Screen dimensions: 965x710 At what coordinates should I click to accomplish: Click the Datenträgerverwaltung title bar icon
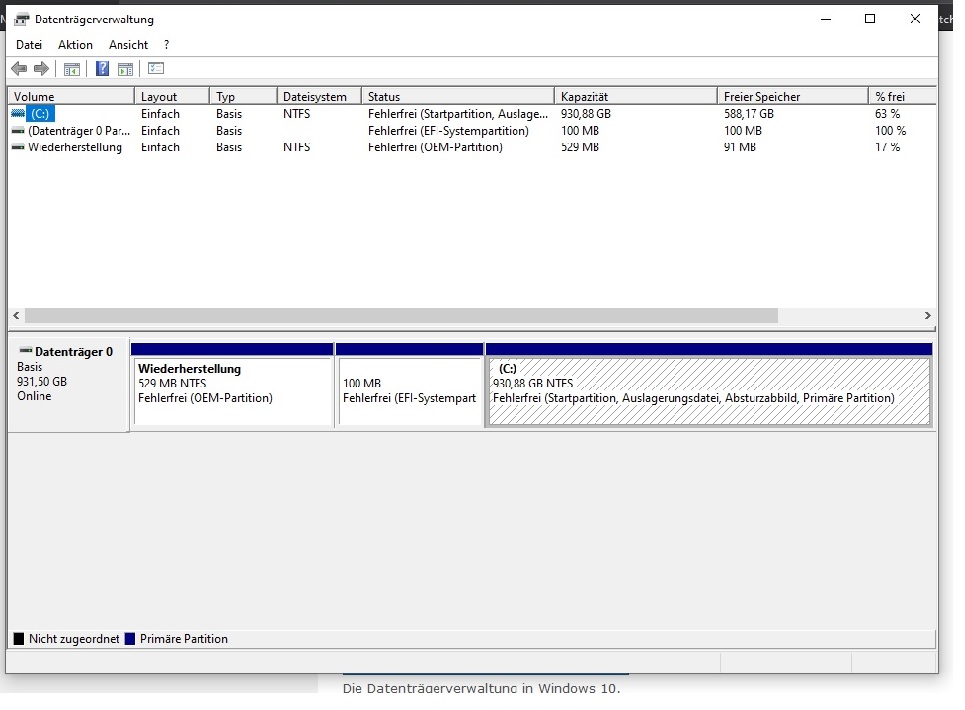(22, 19)
